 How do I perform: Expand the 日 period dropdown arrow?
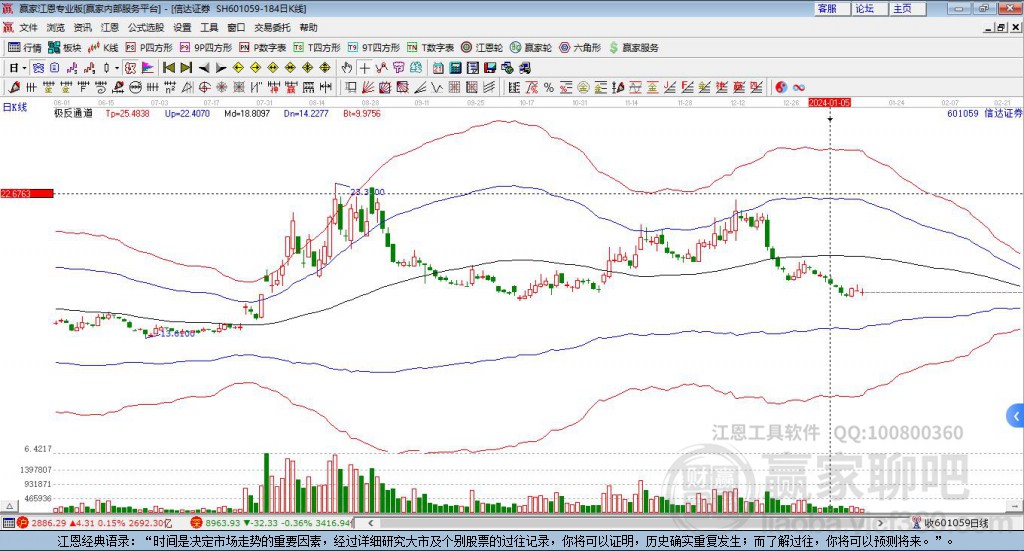(x=24, y=68)
